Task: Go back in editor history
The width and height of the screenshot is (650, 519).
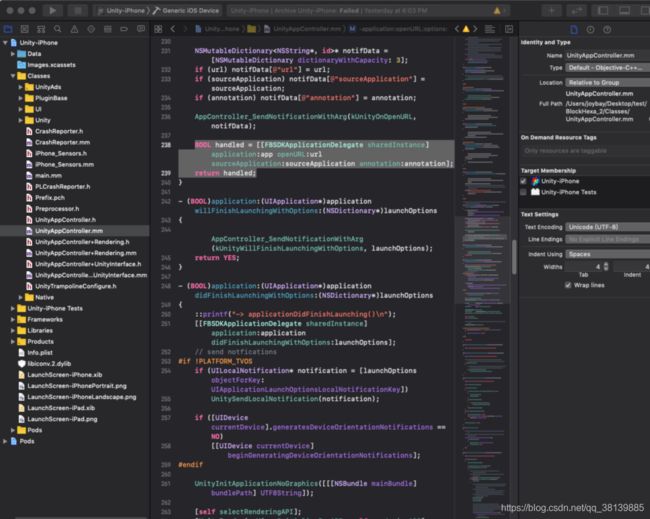Action: (x=173, y=29)
